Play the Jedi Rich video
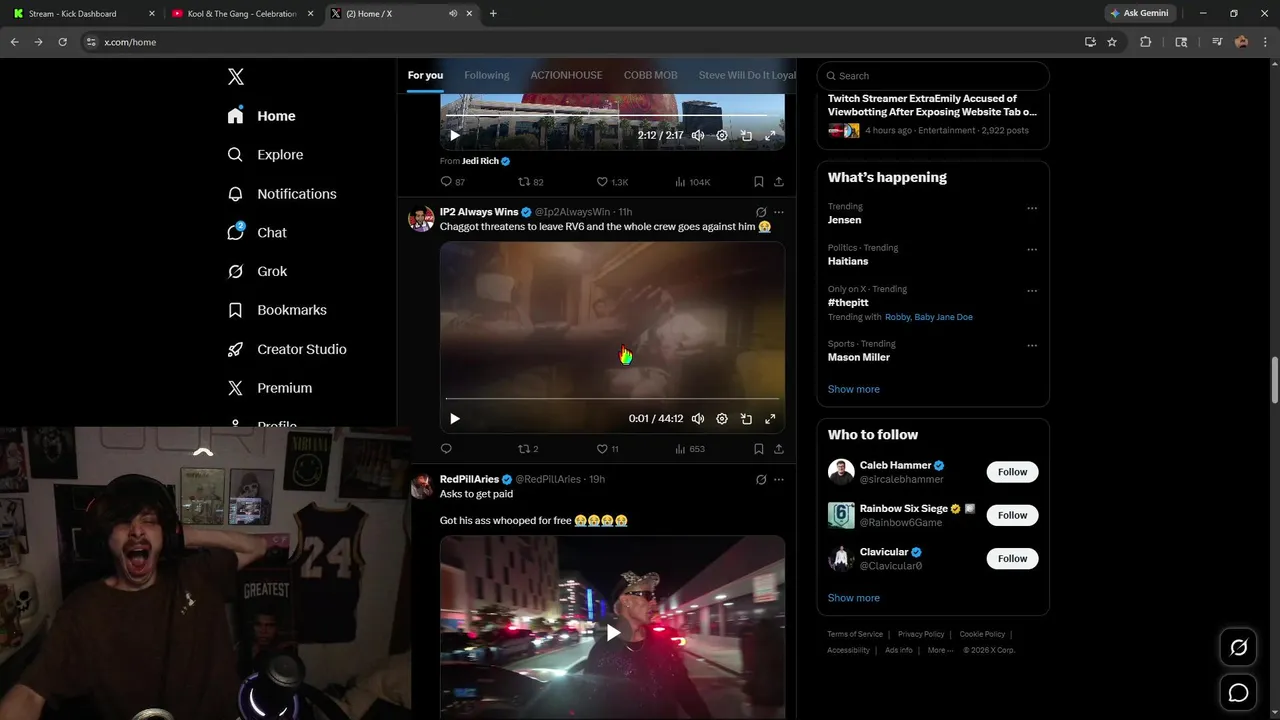The height and width of the screenshot is (720, 1280). pyautogui.click(x=455, y=135)
